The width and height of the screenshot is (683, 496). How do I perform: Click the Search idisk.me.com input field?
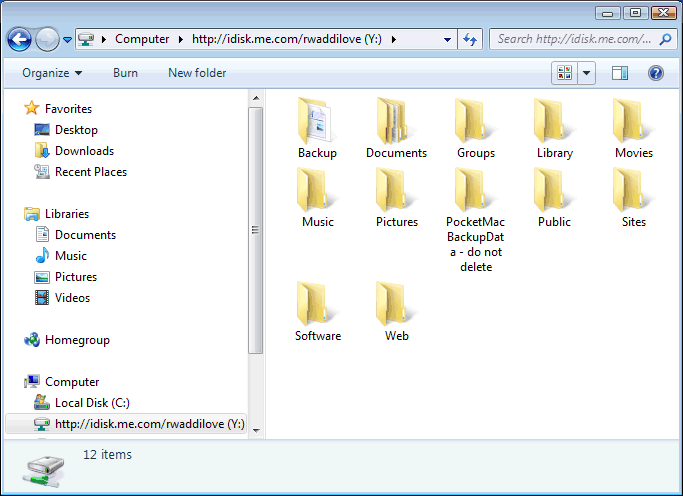pos(574,40)
